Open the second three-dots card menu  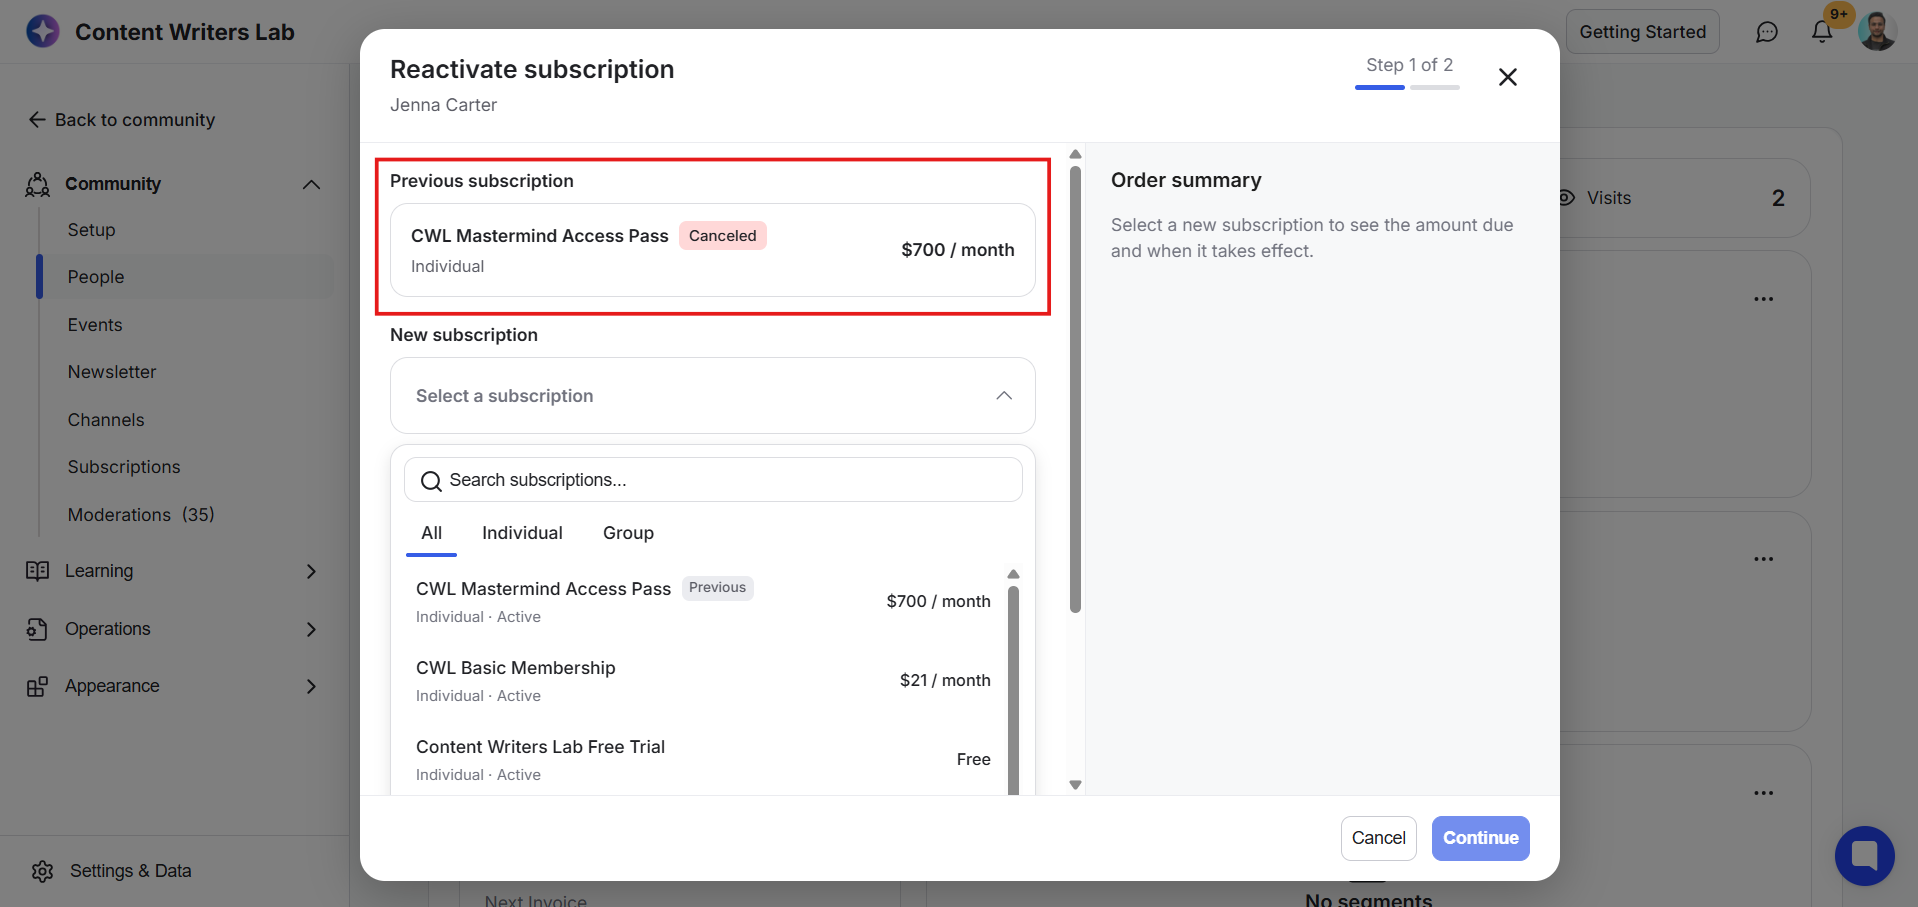coord(1764,559)
